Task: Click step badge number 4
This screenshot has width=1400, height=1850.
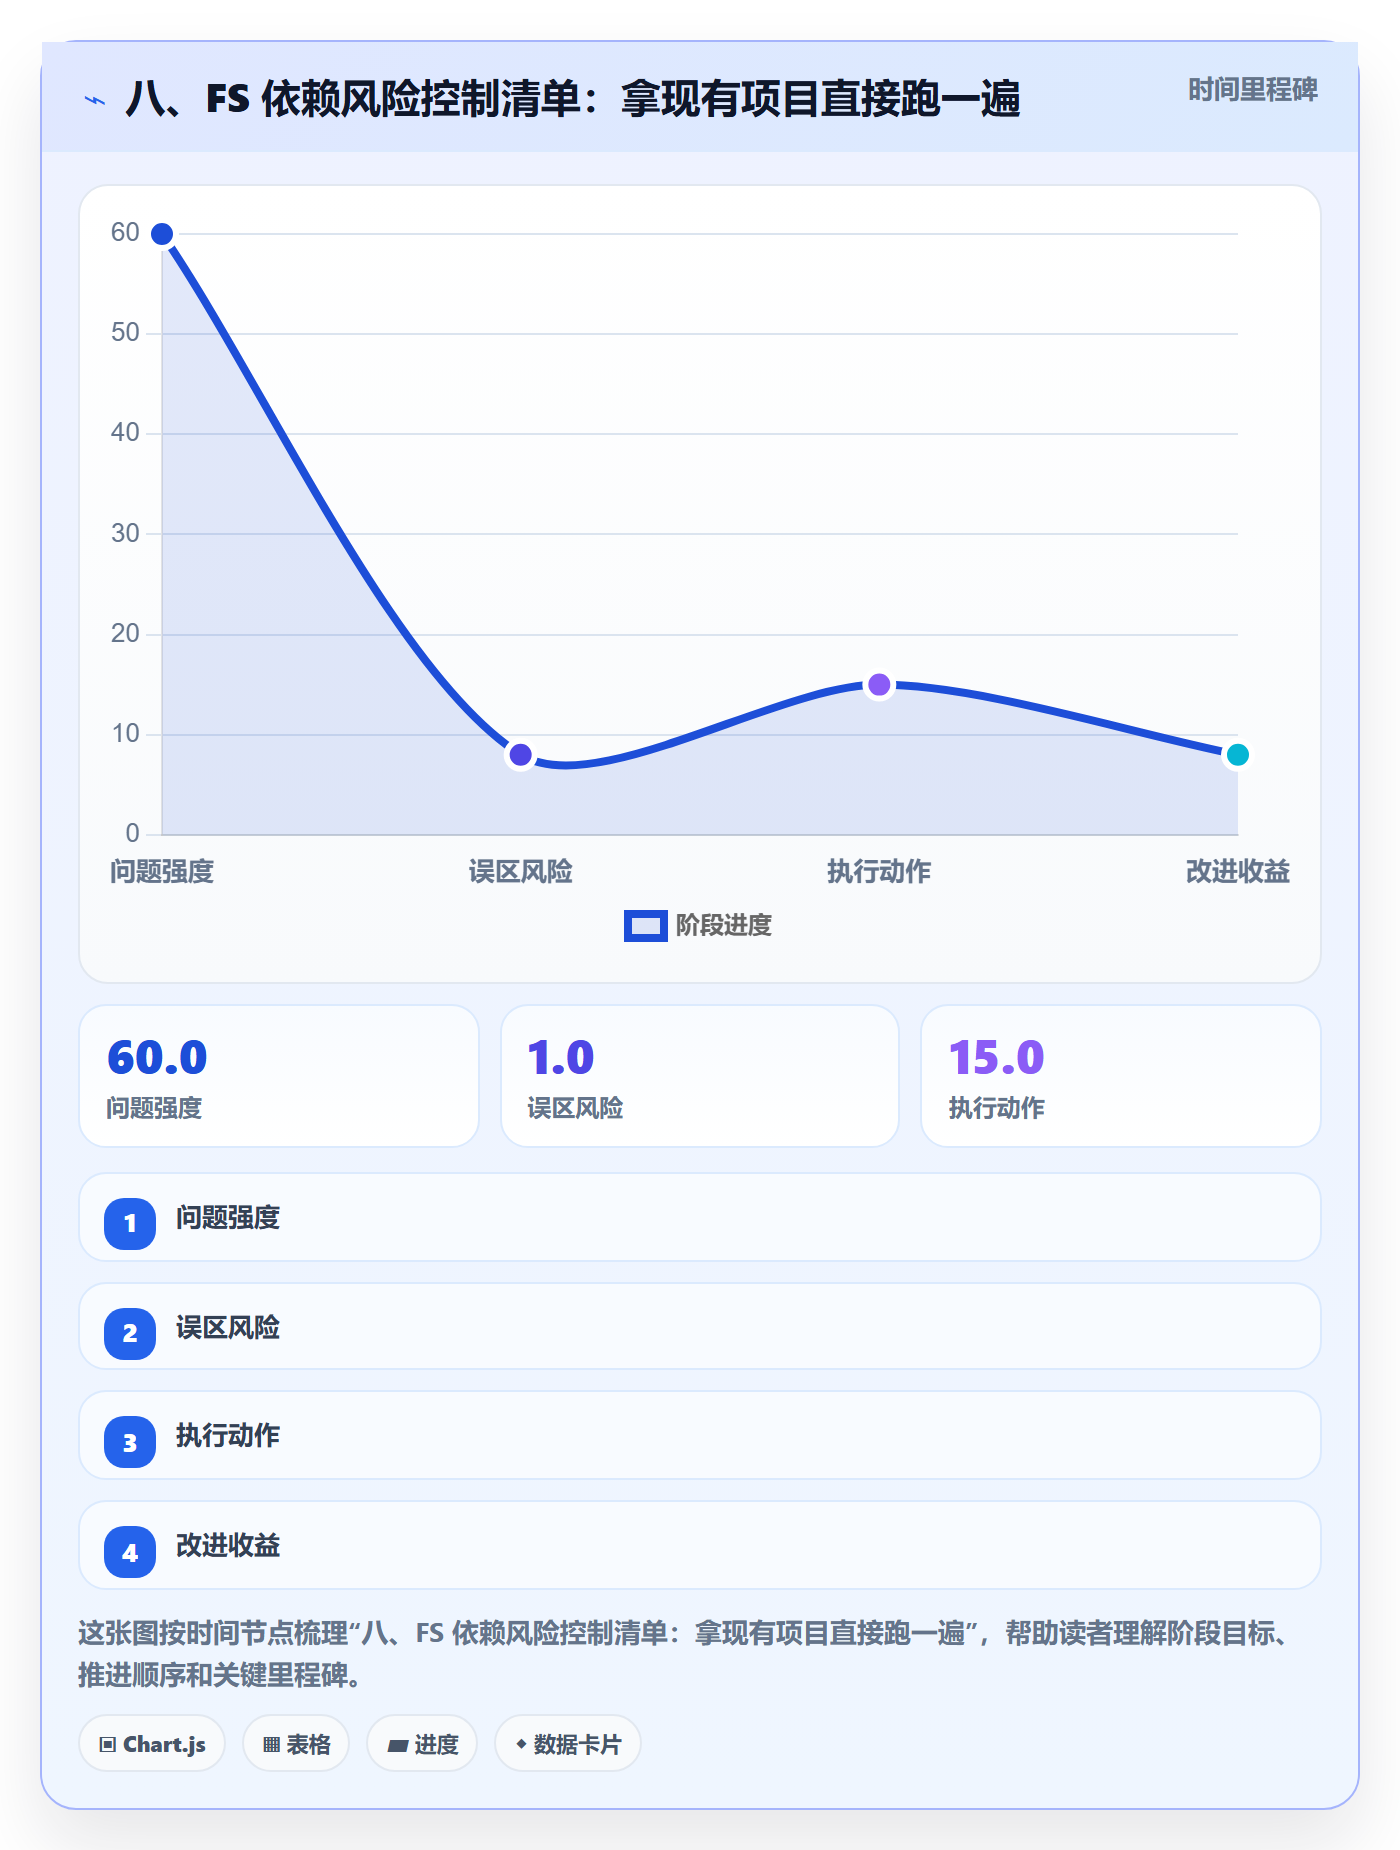Action: click(x=130, y=1552)
